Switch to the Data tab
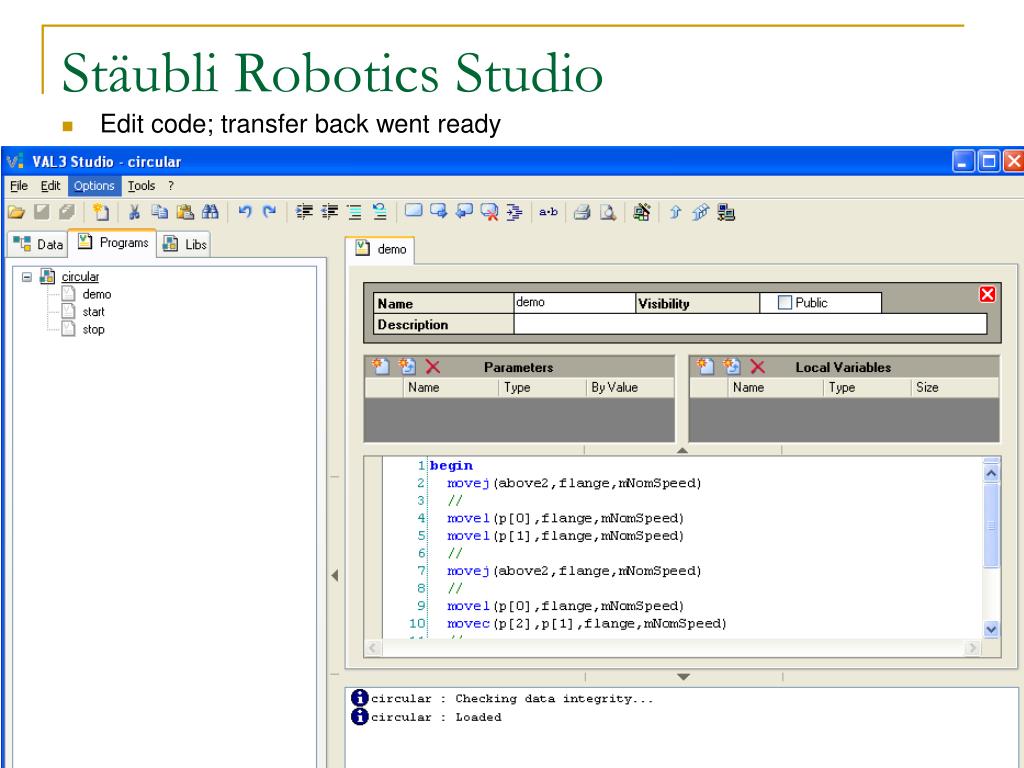 point(38,244)
